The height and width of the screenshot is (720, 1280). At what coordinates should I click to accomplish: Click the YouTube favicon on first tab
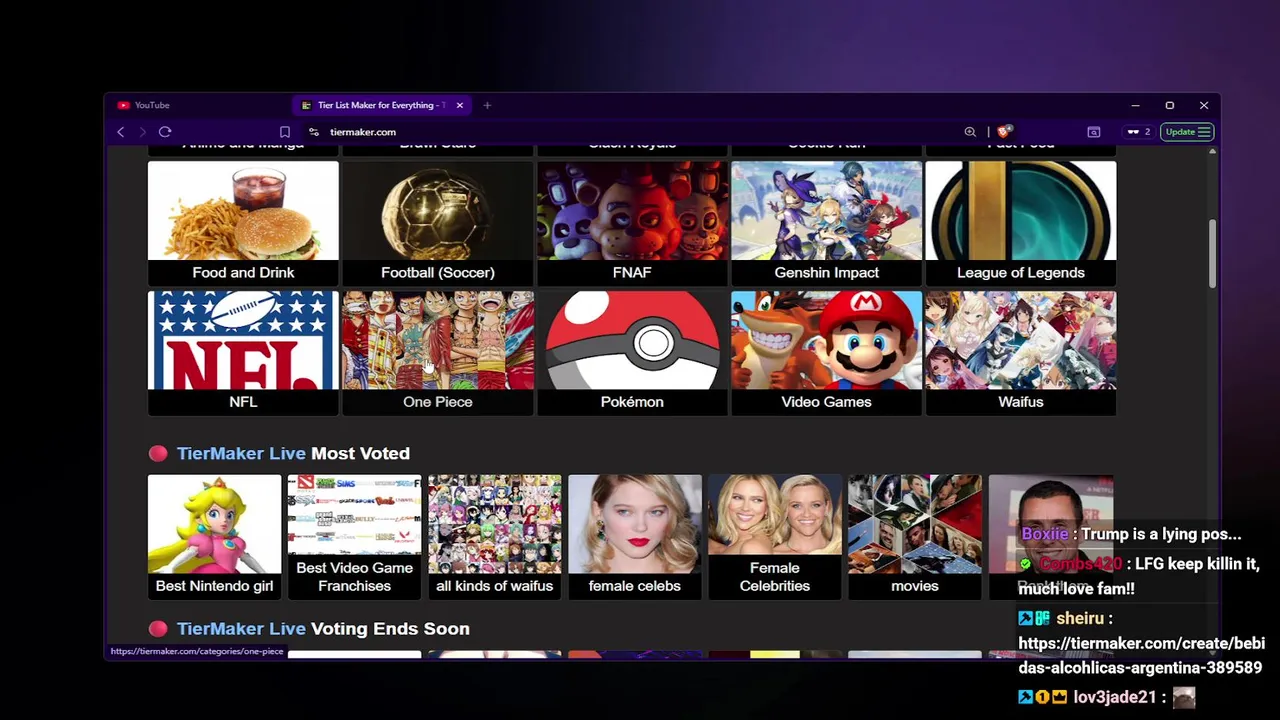click(123, 105)
